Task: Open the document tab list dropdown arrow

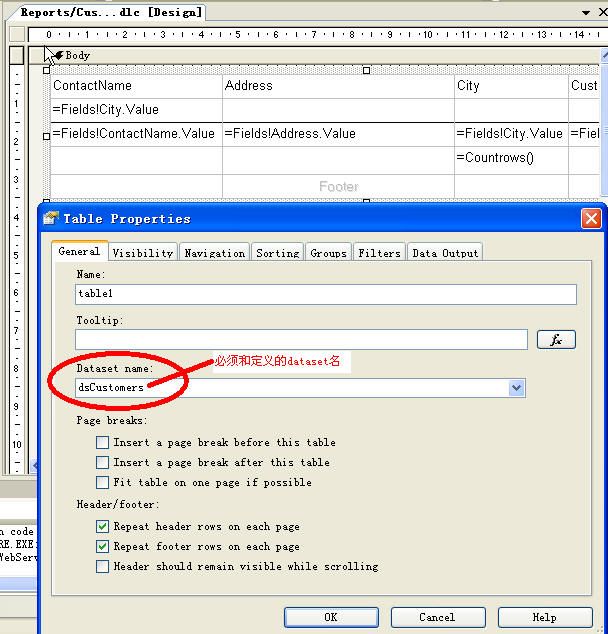Action: [586, 13]
